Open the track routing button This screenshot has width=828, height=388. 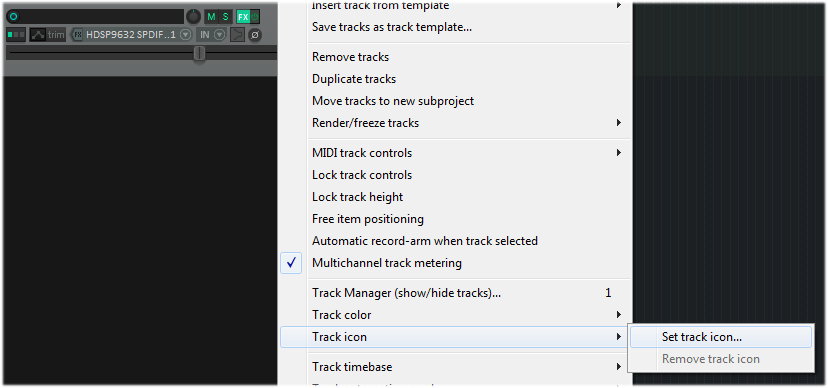pyautogui.click(x=238, y=35)
